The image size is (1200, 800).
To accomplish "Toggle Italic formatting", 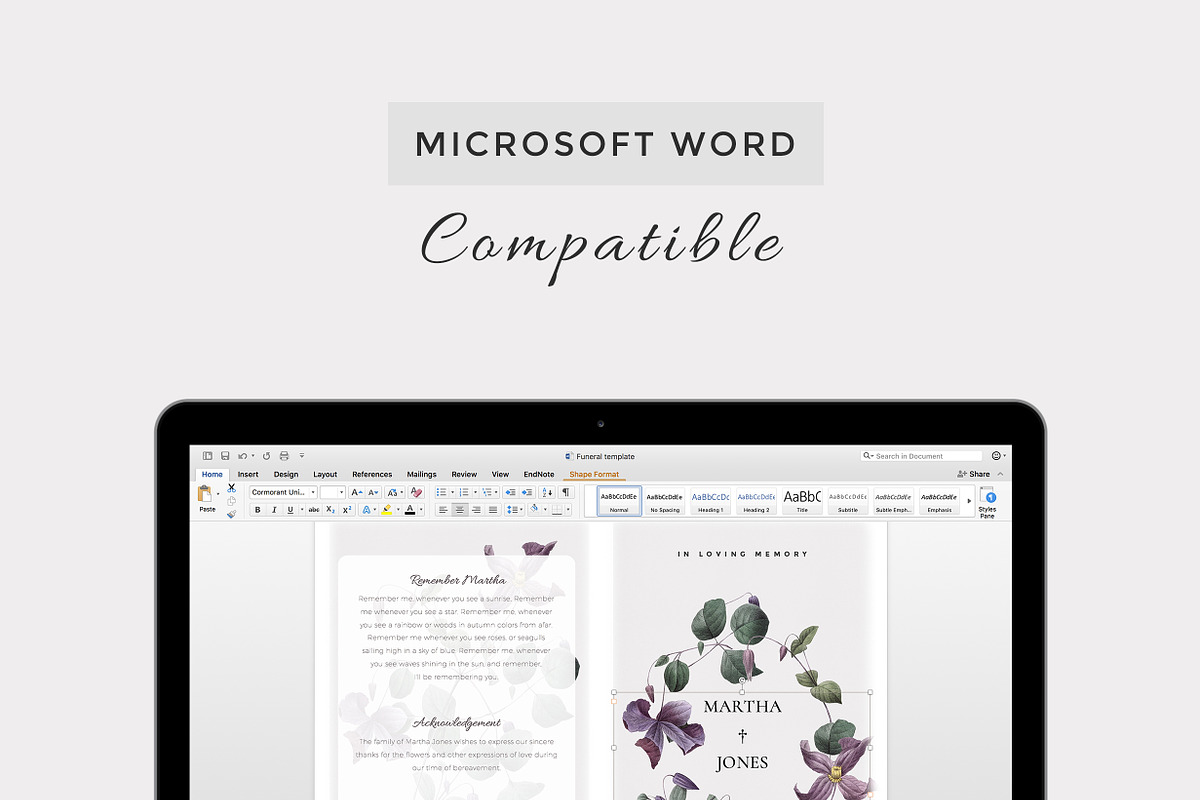I will coord(274,510).
